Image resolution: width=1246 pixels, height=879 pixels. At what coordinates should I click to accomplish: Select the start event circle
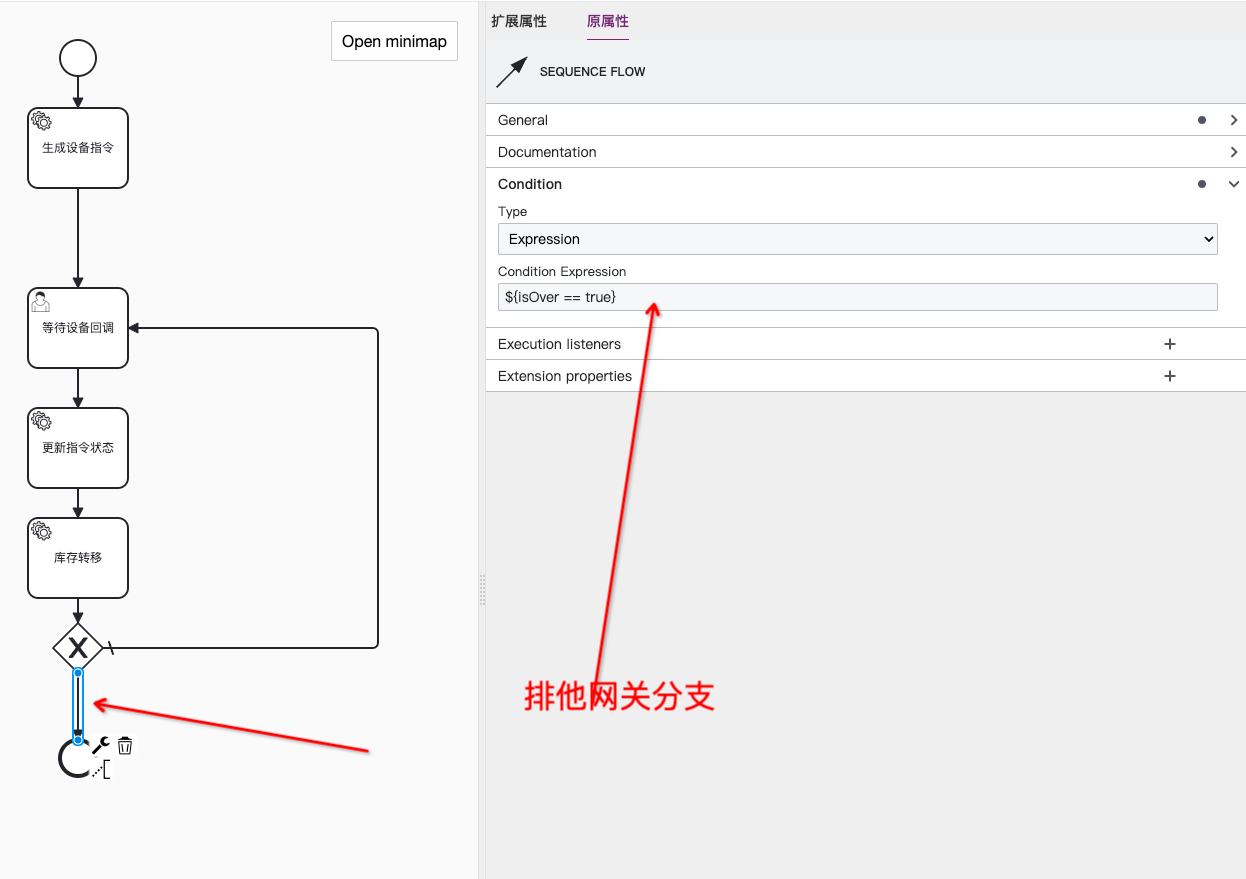tap(78, 58)
